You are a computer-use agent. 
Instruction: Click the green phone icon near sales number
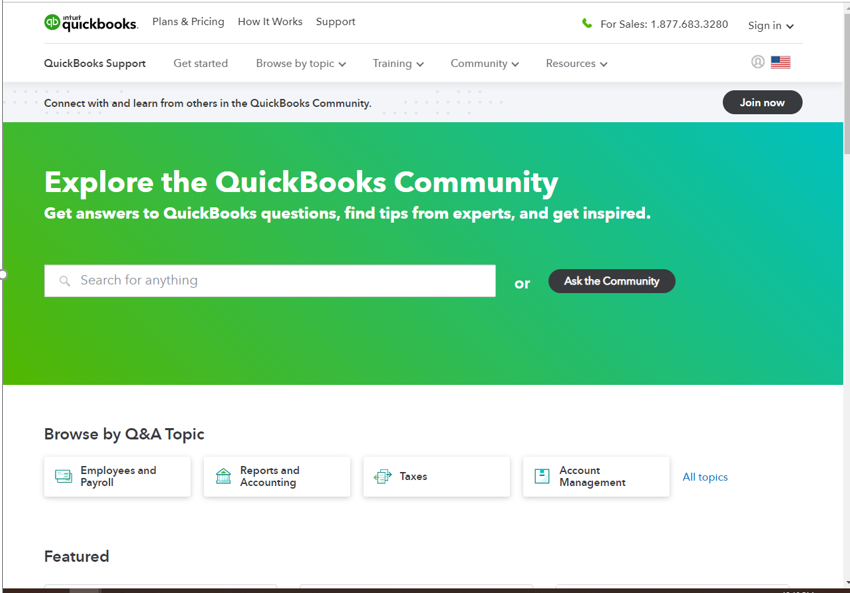587,23
